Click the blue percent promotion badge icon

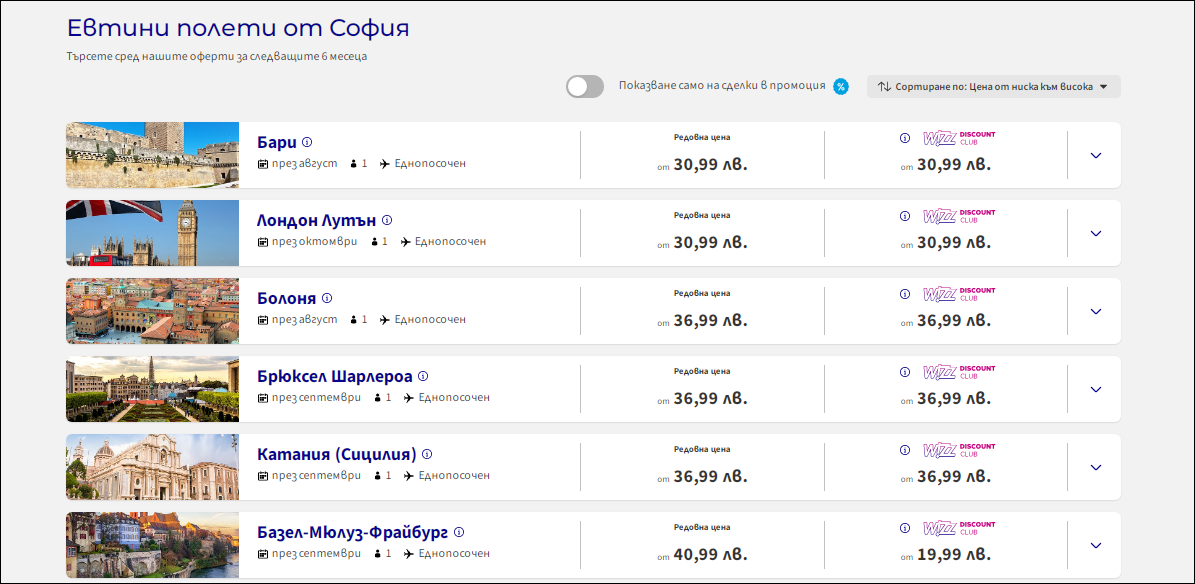(x=841, y=86)
